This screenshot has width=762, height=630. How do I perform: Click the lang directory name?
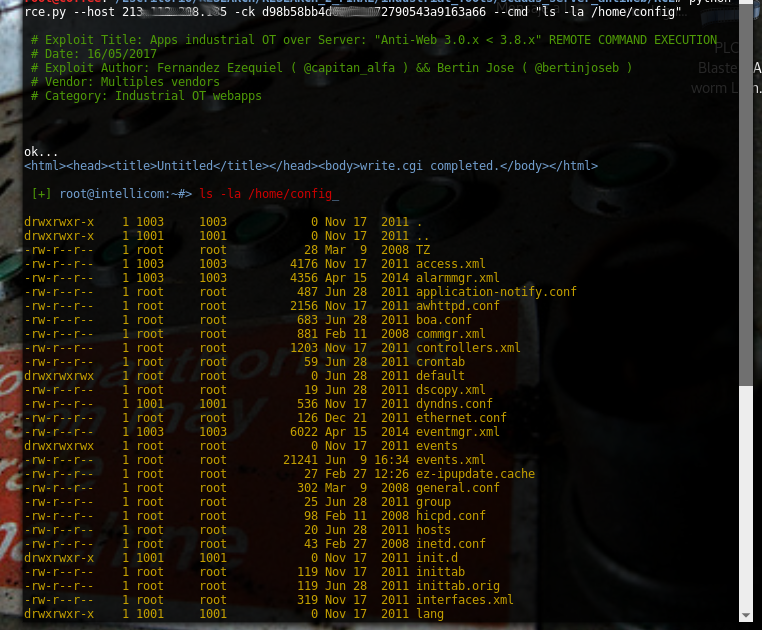pyautogui.click(x=430, y=614)
